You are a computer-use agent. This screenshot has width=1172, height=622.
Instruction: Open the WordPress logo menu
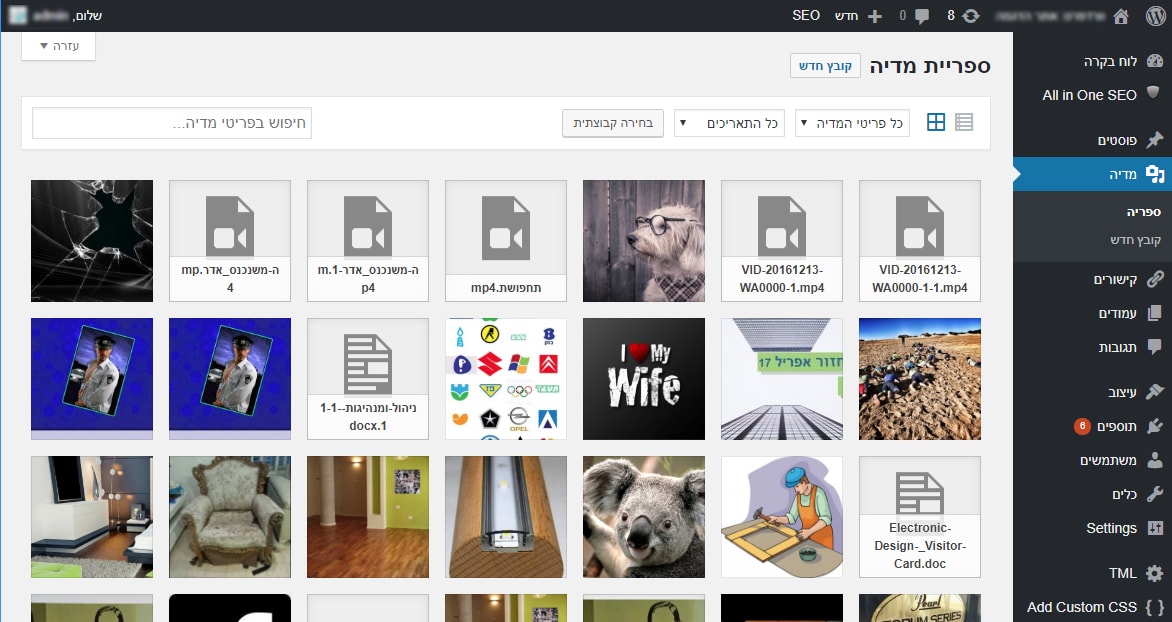1156,16
